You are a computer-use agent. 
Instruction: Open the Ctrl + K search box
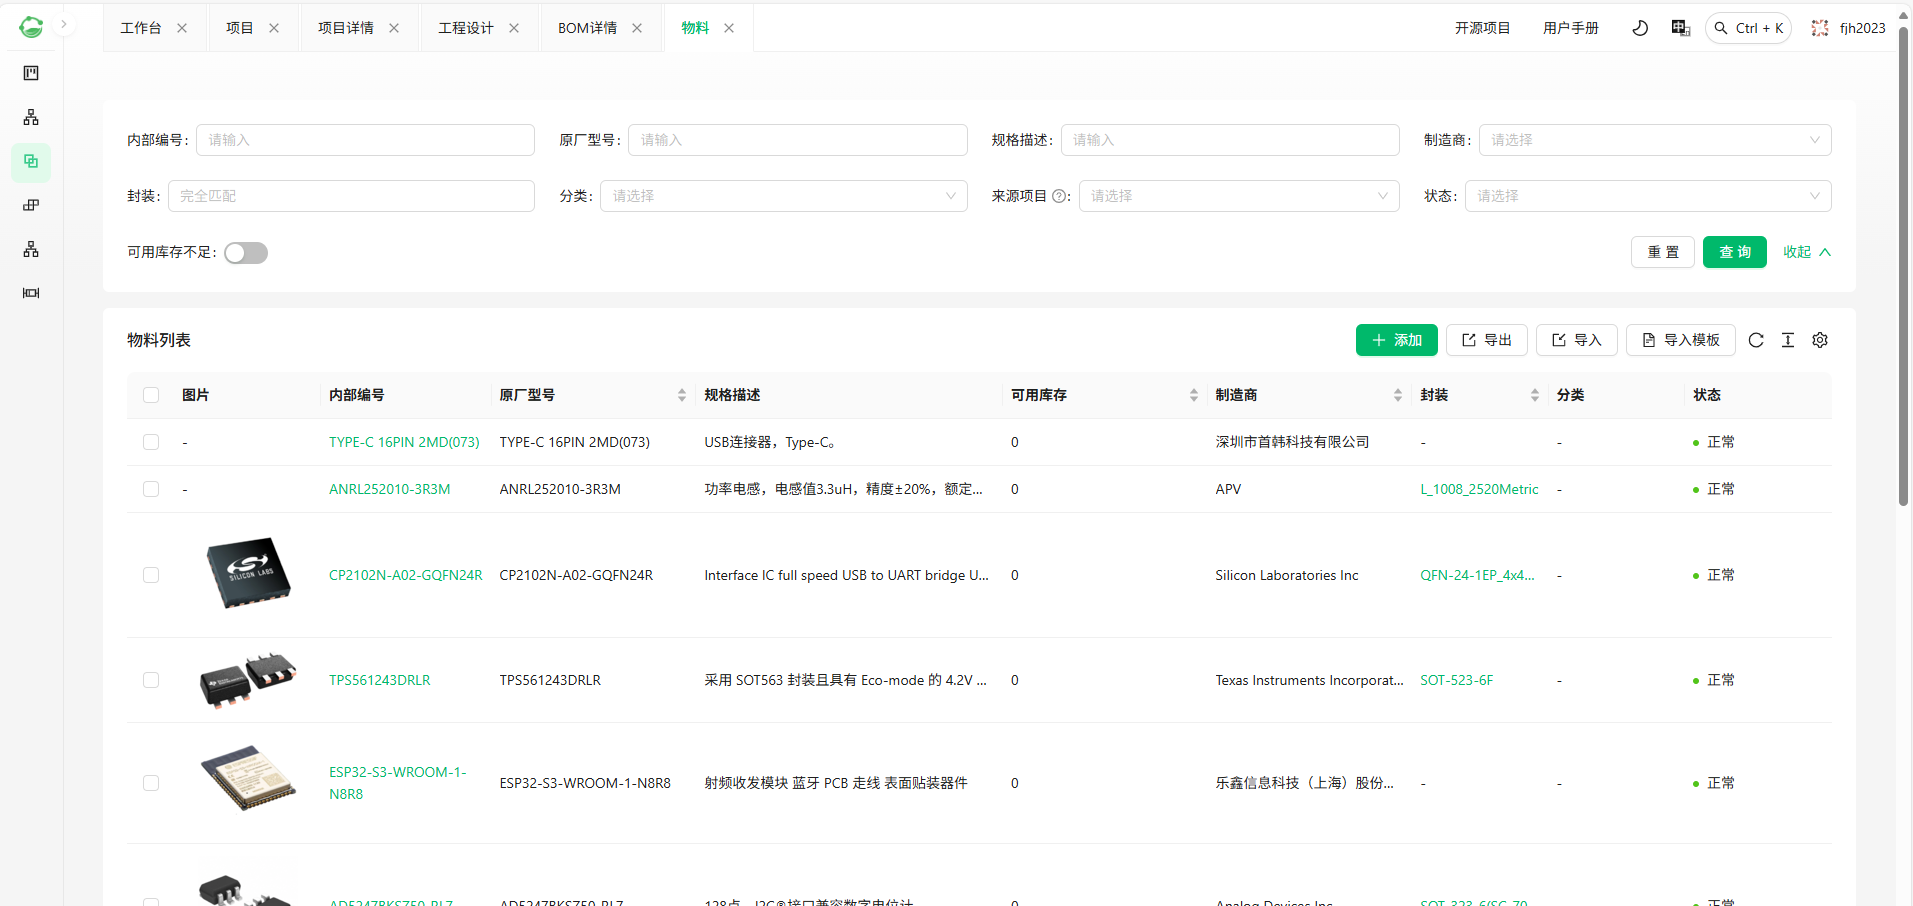click(1748, 28)
